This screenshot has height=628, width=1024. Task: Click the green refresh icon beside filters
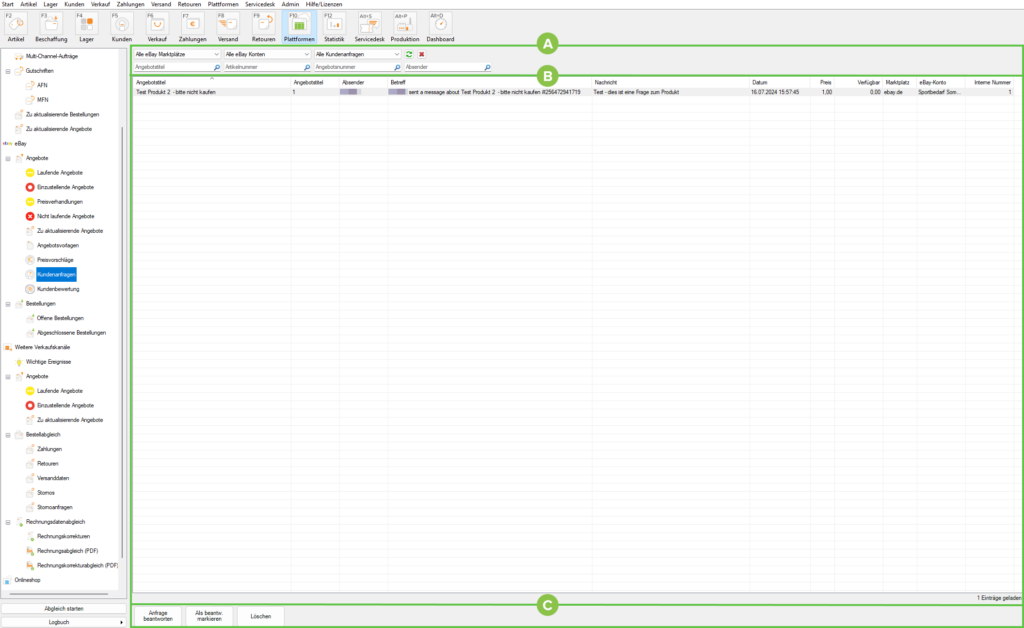pos(409,53)
